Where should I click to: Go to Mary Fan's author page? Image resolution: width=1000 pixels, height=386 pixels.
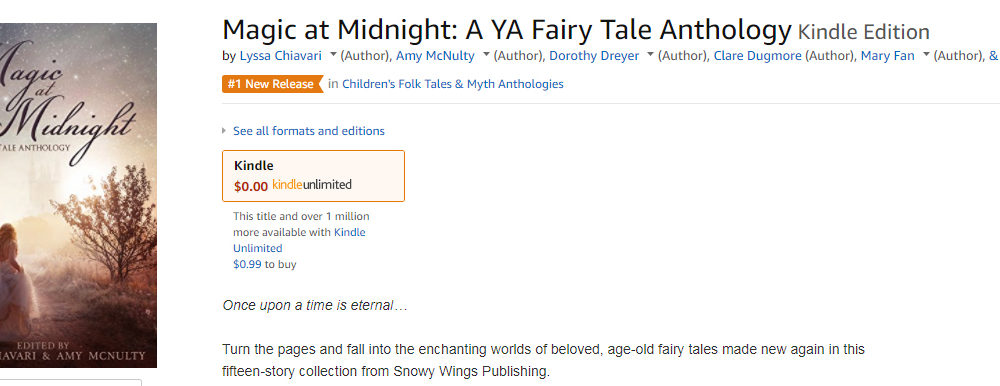[x=888, y=56]
